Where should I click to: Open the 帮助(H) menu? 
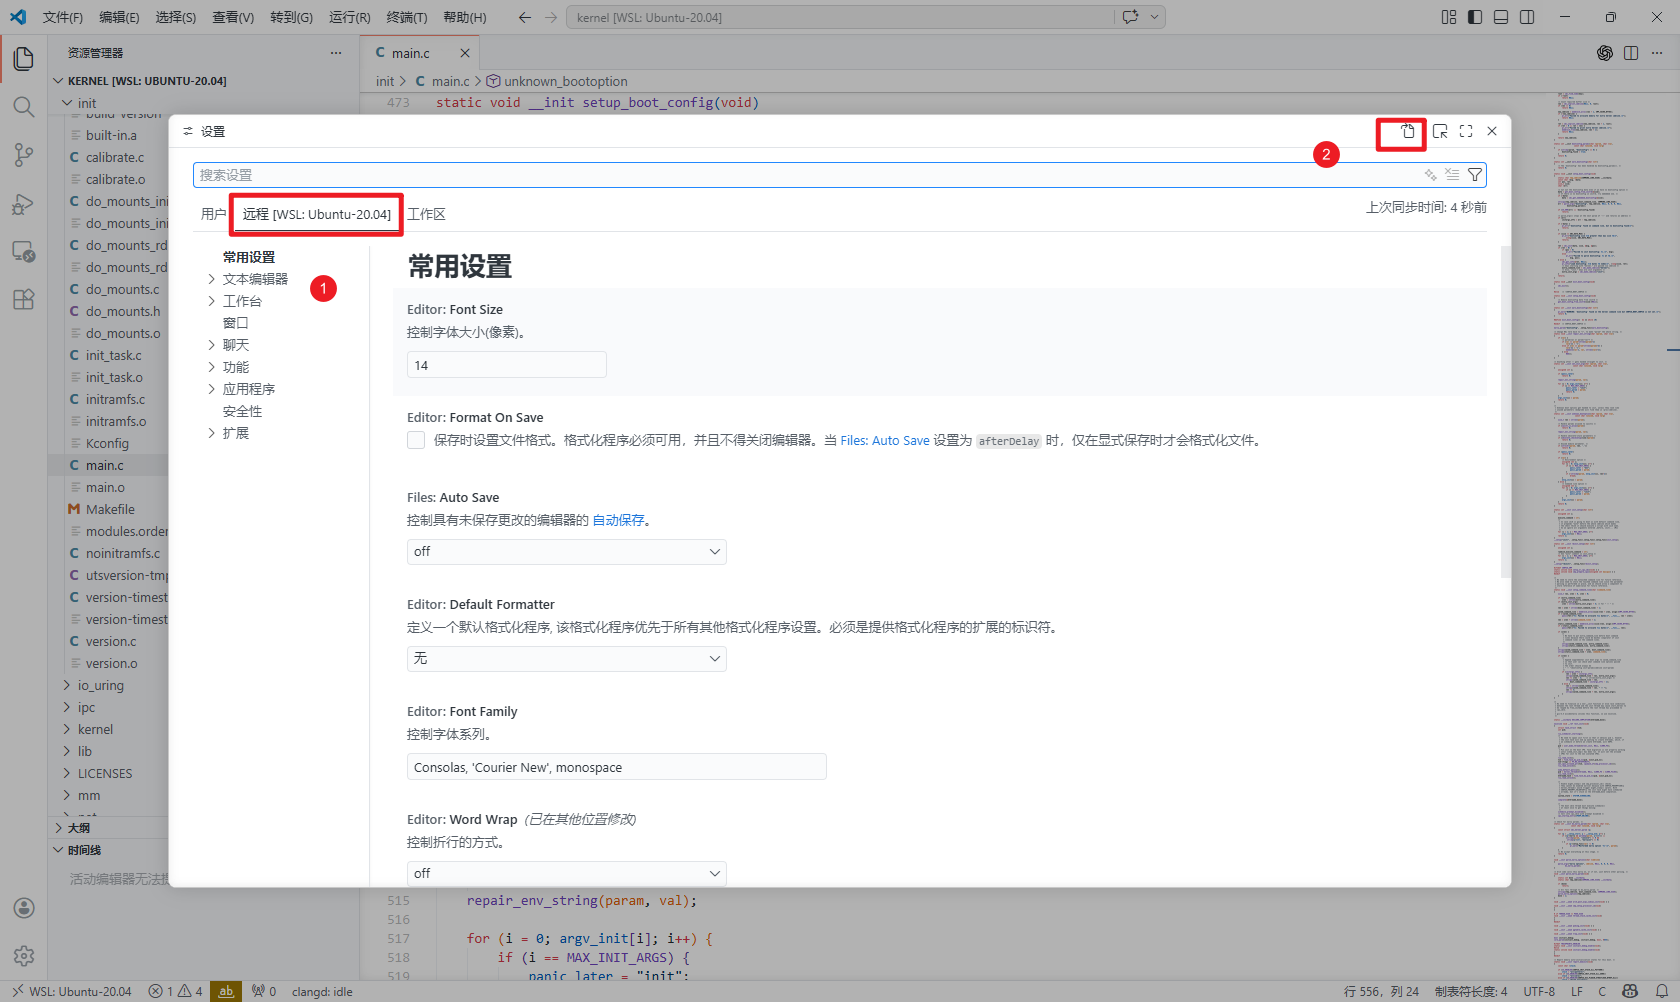[x=465, y=17]
